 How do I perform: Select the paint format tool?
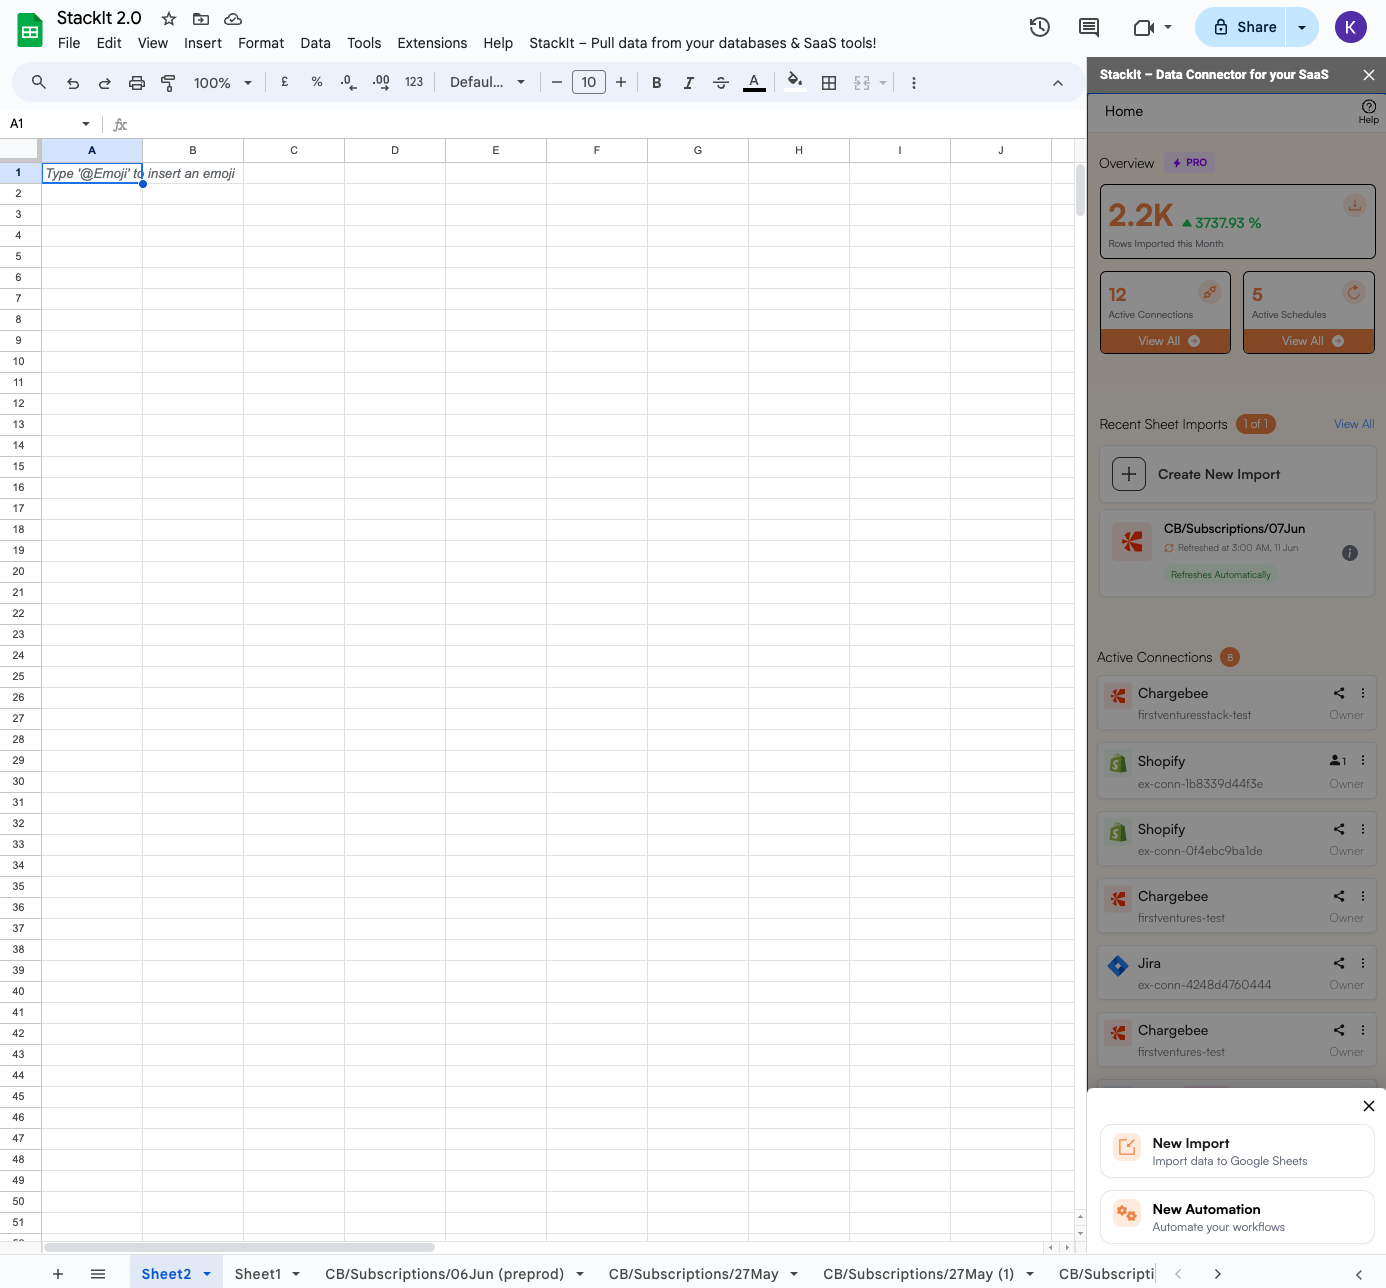(x=168, y=83)
